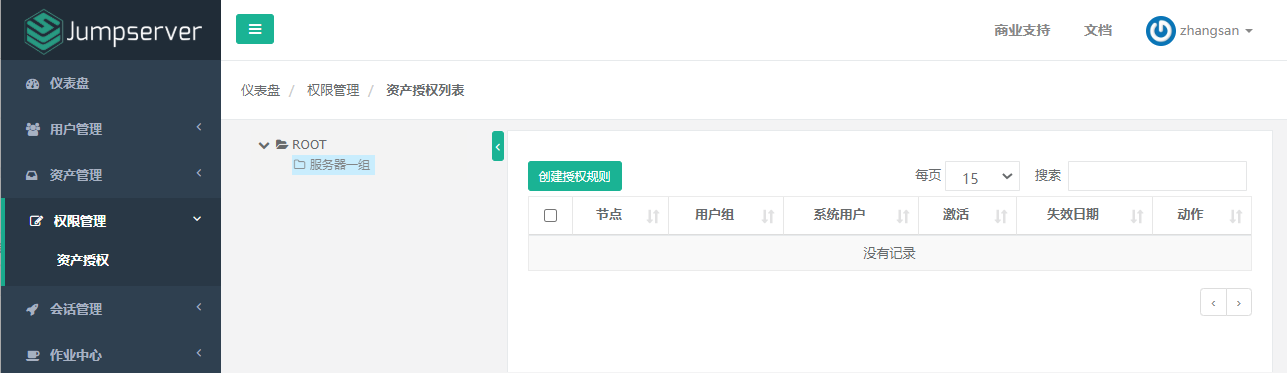The width and height of the screenshot is (1287, 373).
Task: Click the 权限管理 sidebar label
Action: [80, 222]
